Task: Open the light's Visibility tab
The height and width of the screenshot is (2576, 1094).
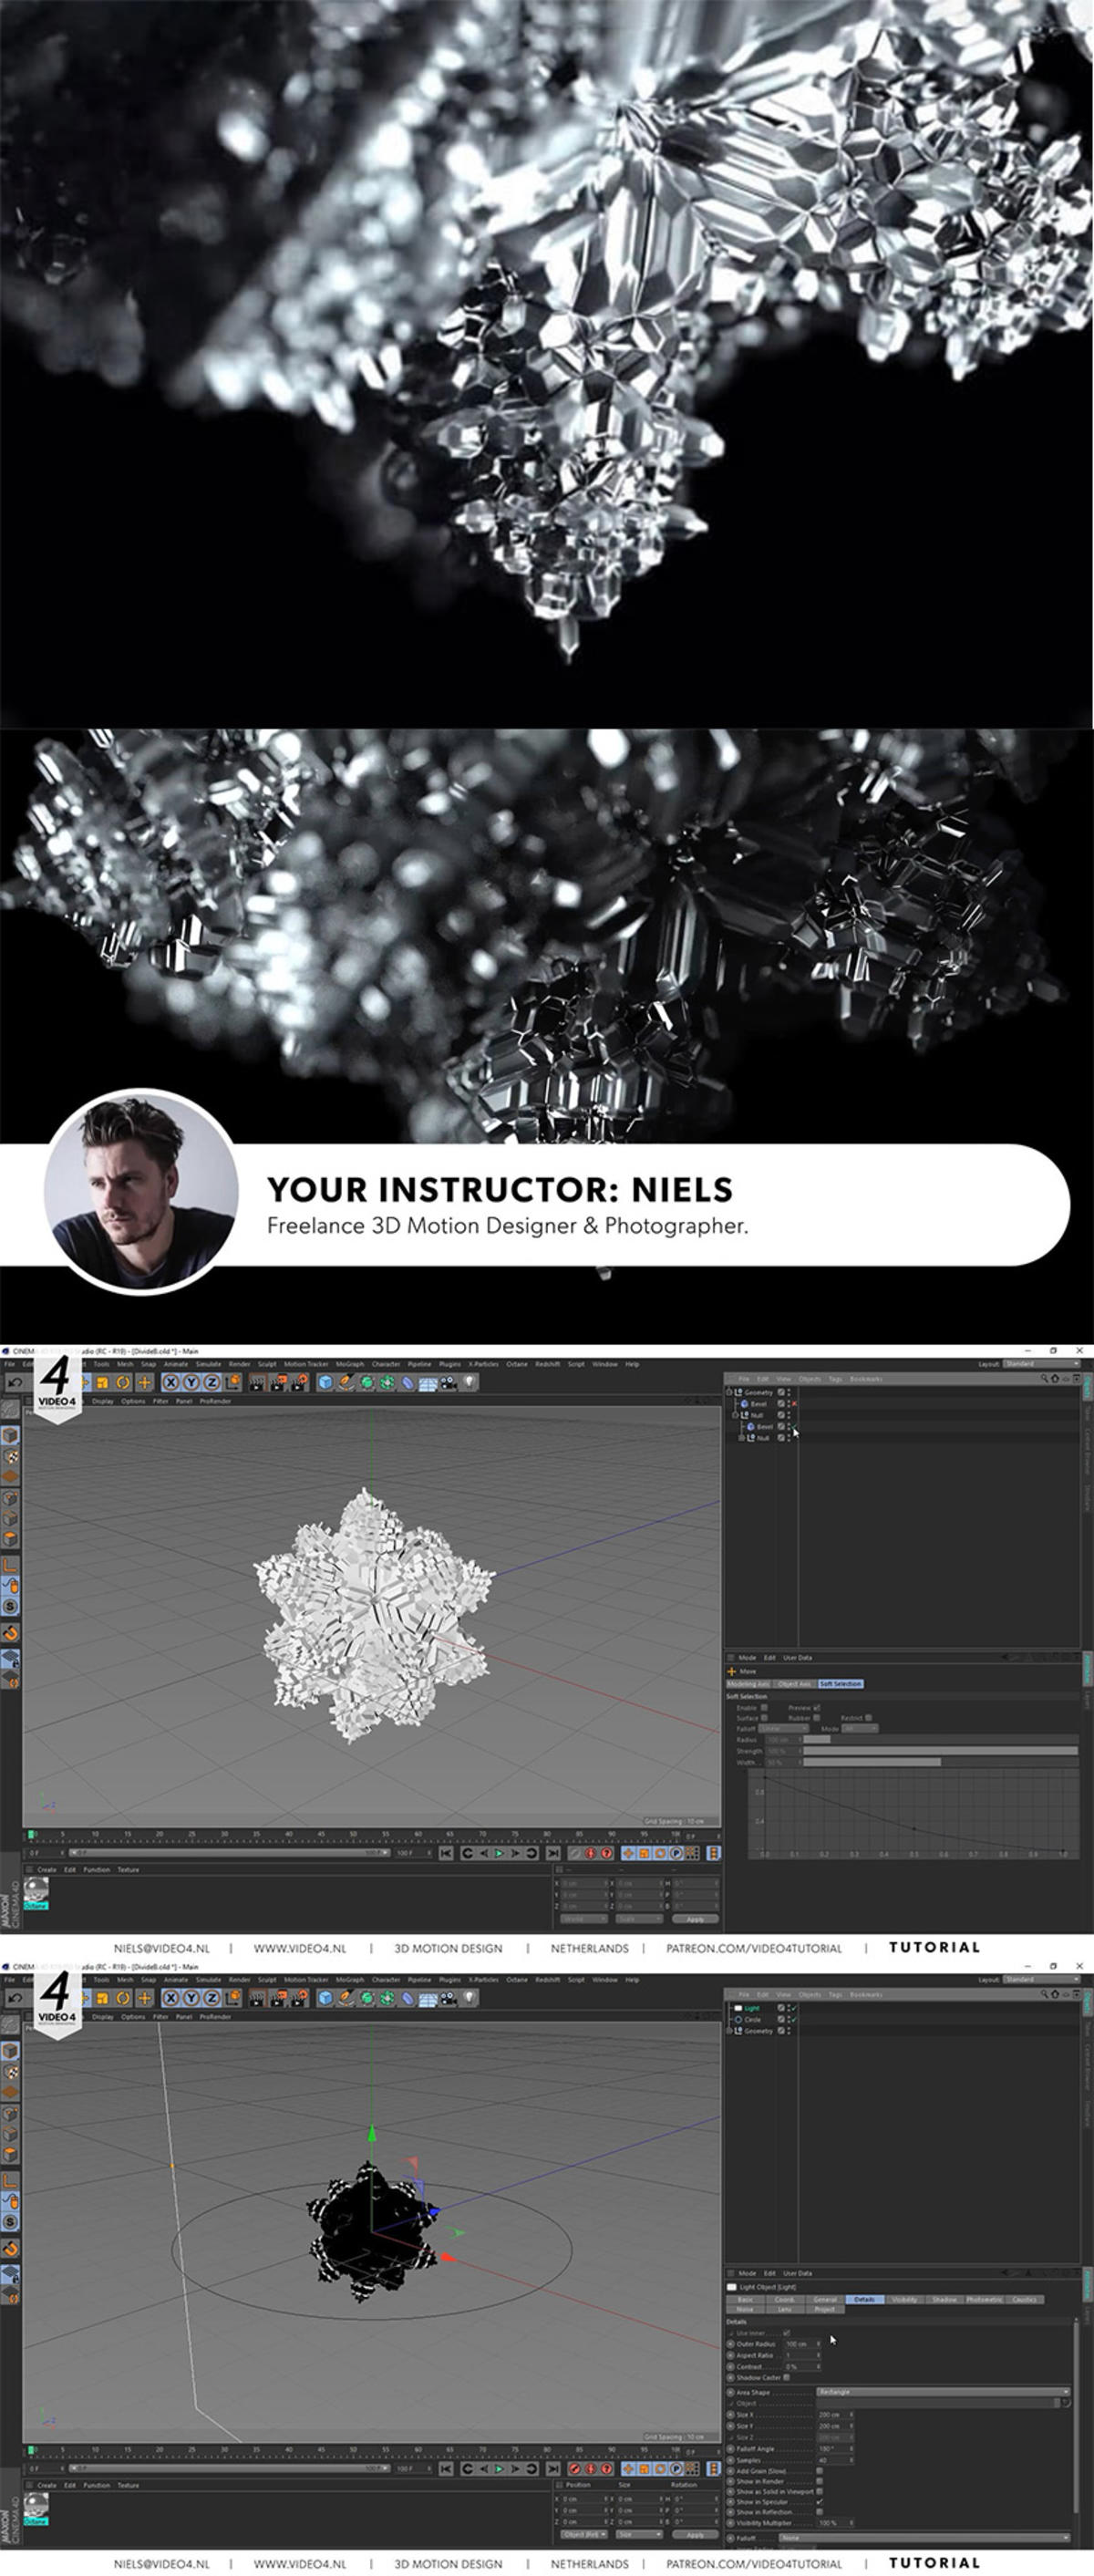Action: click(x=904, y=2299)
